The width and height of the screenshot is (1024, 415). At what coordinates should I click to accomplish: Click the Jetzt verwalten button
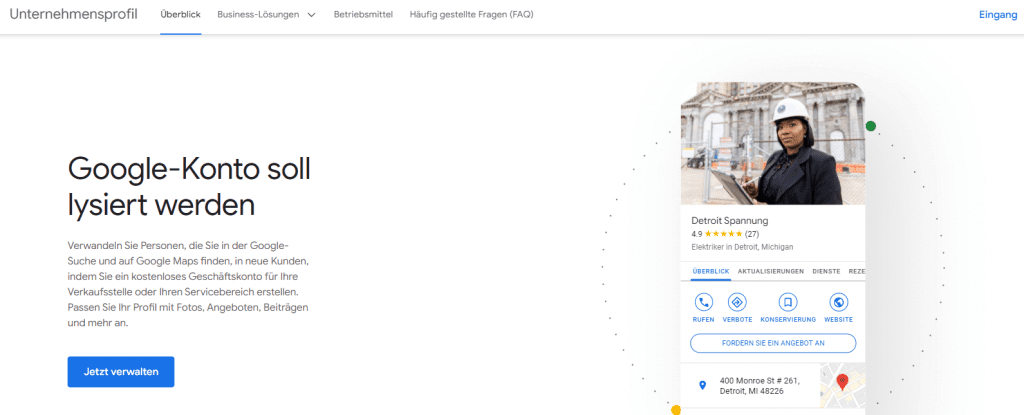121,372
